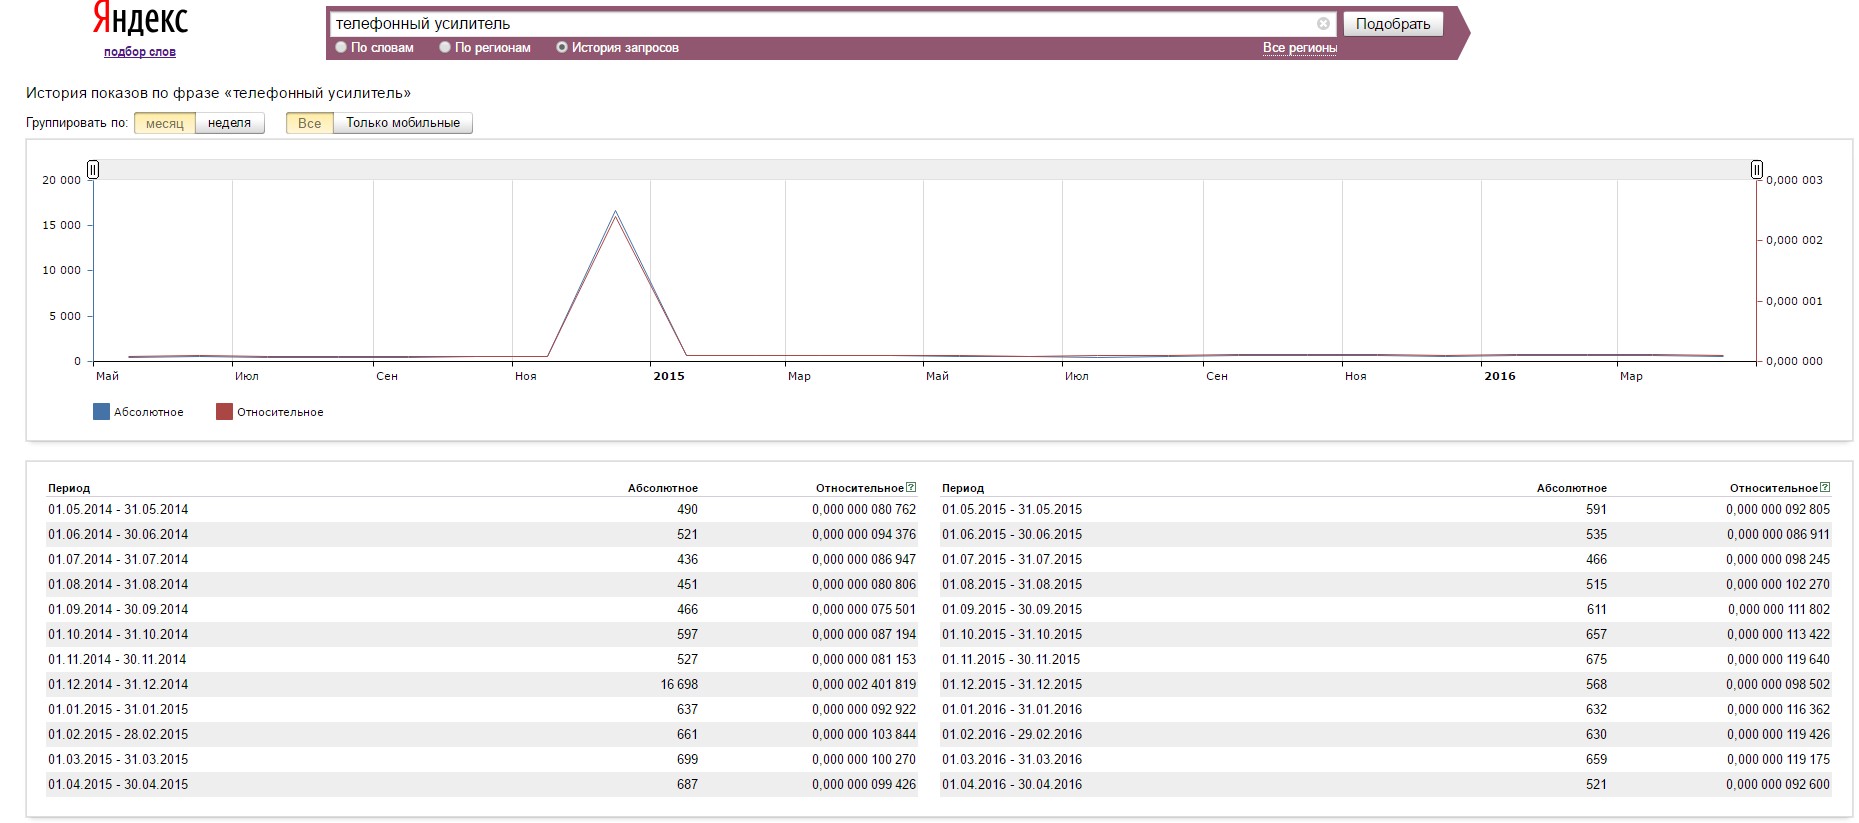
Task: Click the value 16 698
Action: tap(679, 684)
